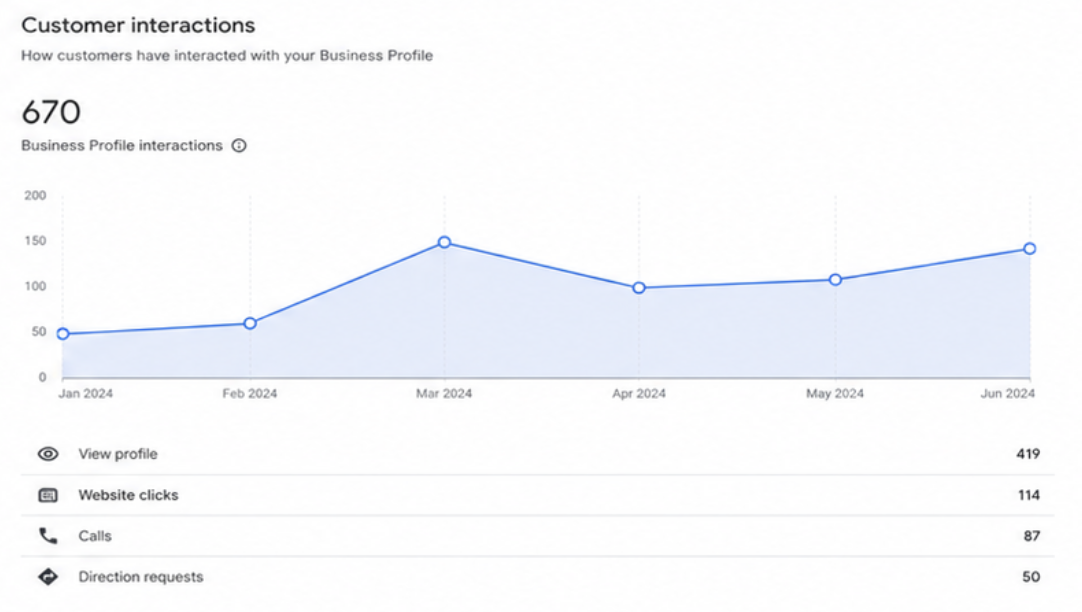Click the Direction requests count 50

tap(1031, 577)
